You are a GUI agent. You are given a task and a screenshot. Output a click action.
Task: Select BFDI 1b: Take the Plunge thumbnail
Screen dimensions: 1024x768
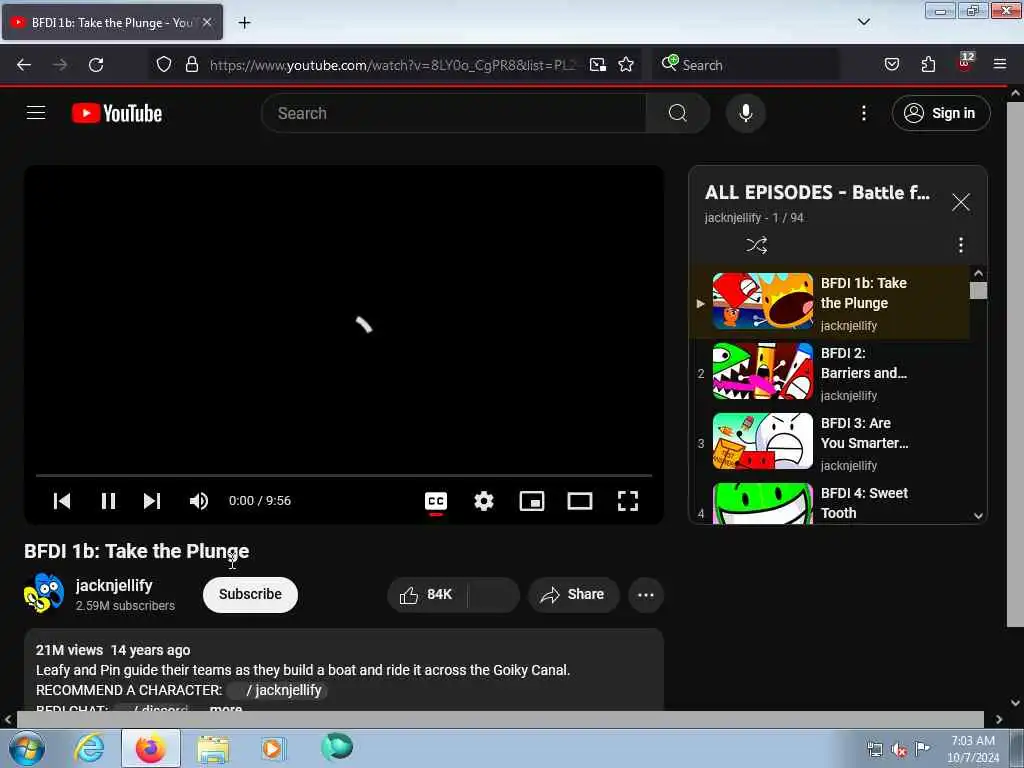763,301
